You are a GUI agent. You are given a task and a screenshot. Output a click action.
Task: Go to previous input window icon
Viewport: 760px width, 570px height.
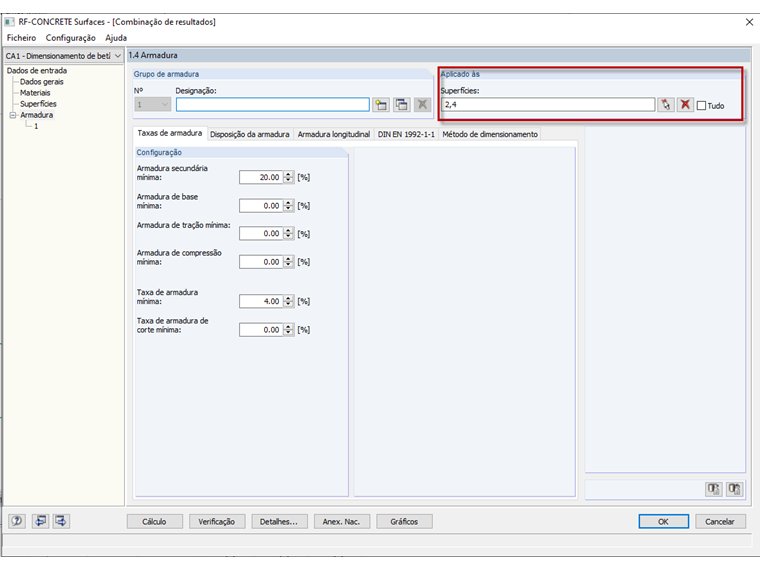tap(40, 521)
